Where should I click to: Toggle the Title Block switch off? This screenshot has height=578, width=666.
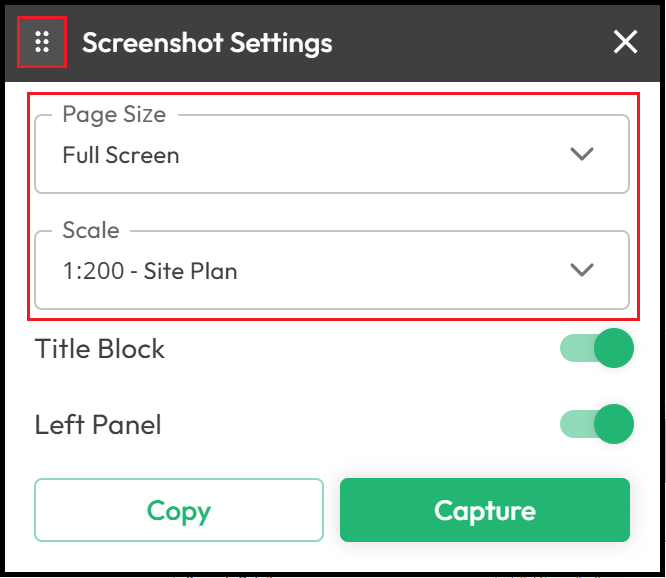(x=597, y=348)
